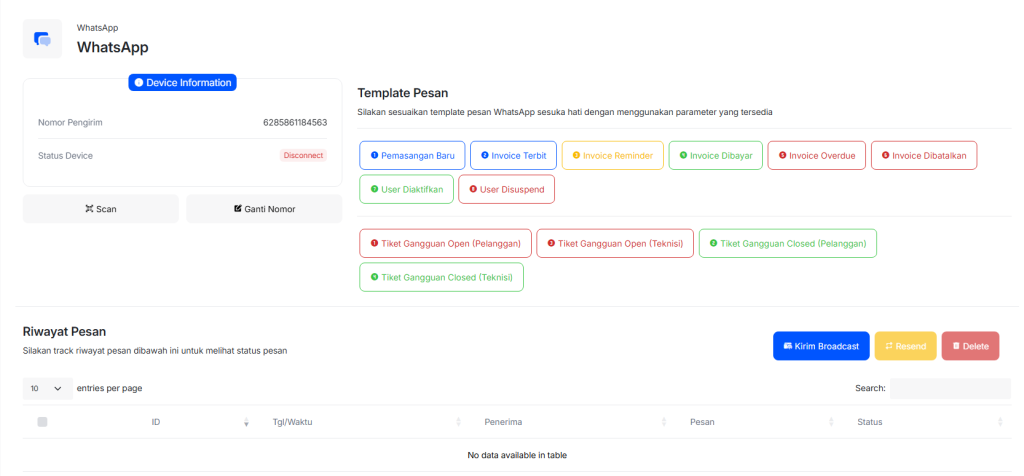Open the Invoice Dibayar template

tap(716, 155)
